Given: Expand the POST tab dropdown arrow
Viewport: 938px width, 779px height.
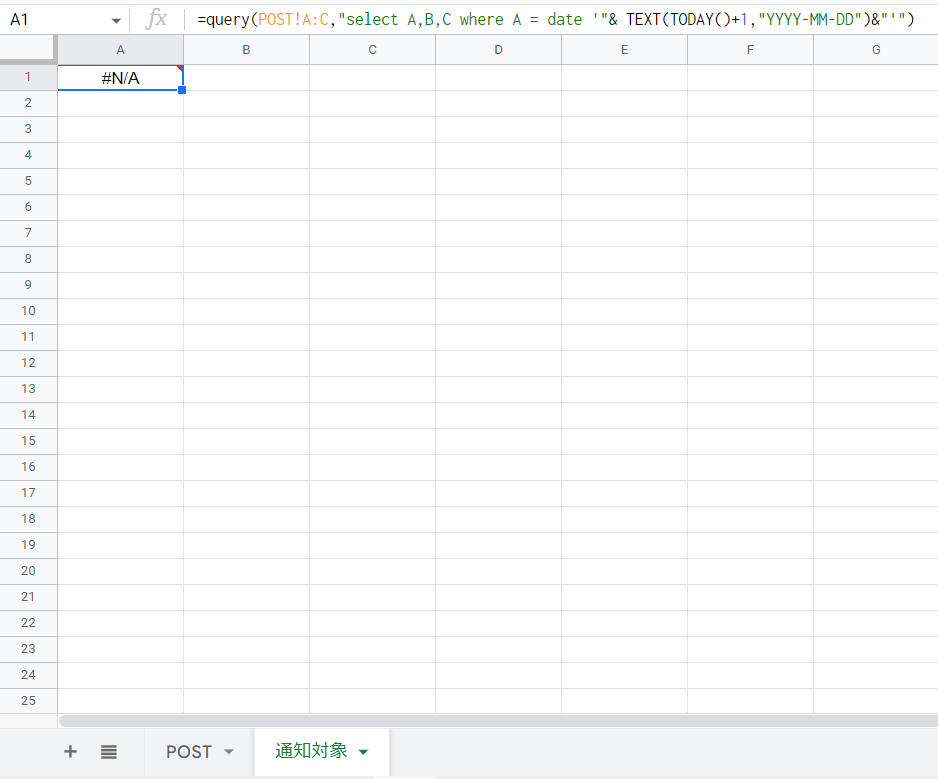Looking at the screenshot, I should pos(229,751).
